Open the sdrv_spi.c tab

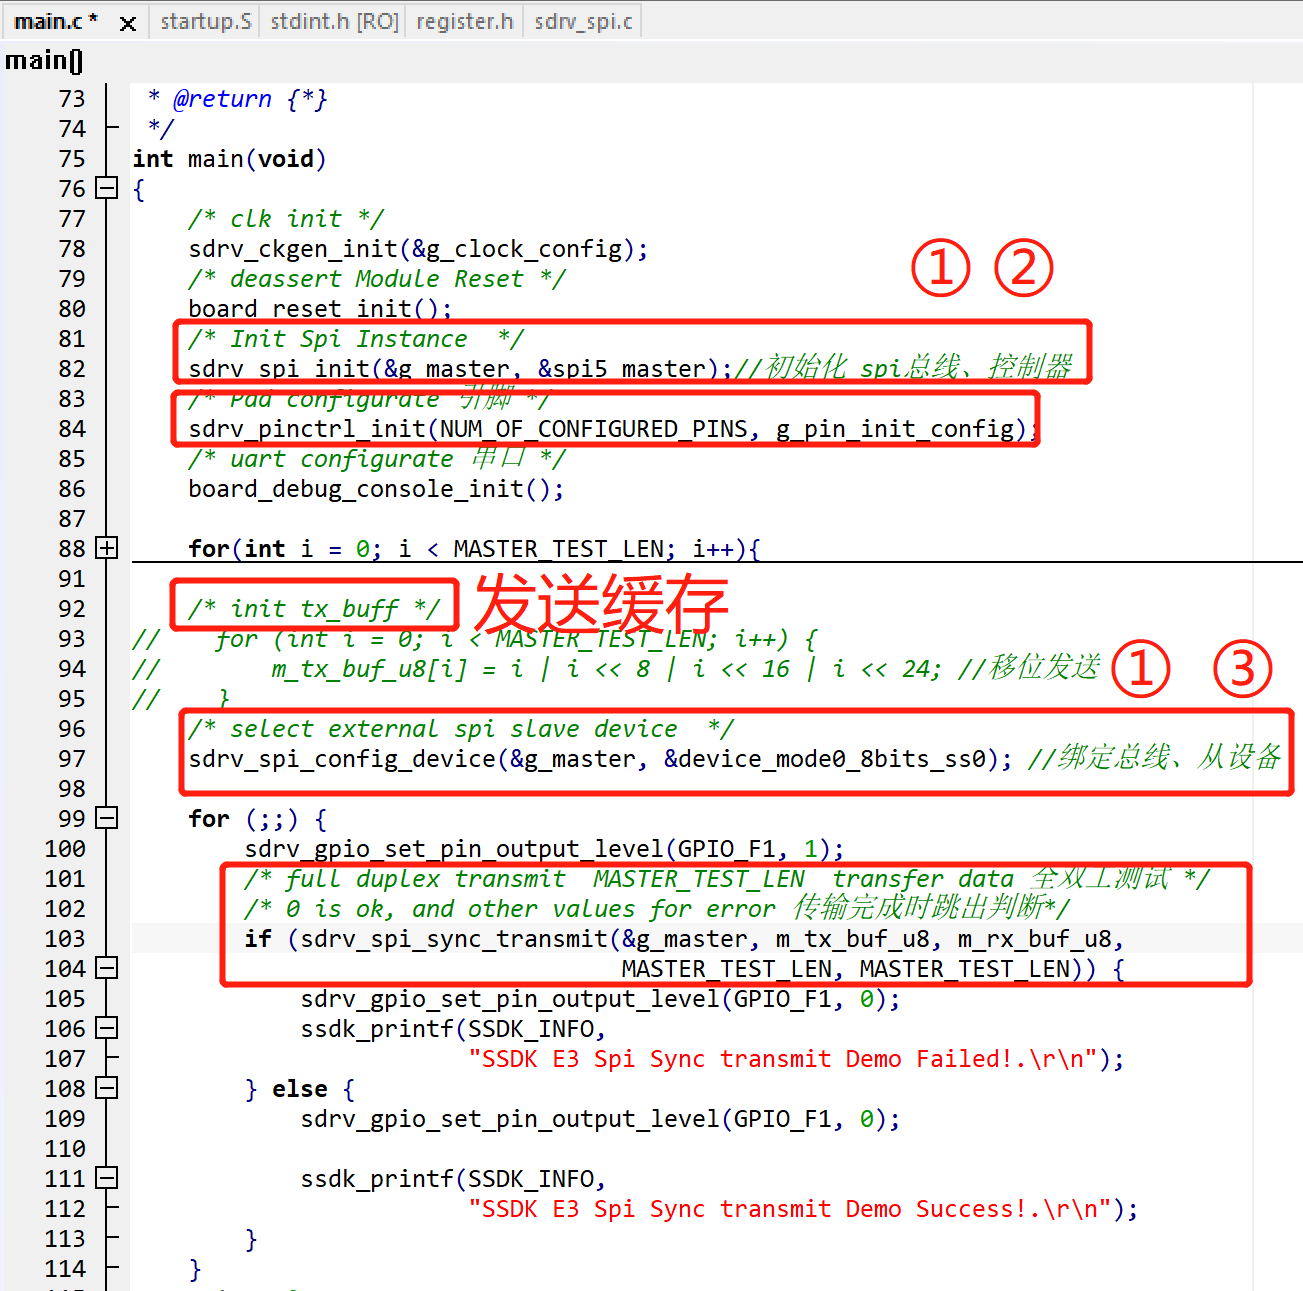583,22
